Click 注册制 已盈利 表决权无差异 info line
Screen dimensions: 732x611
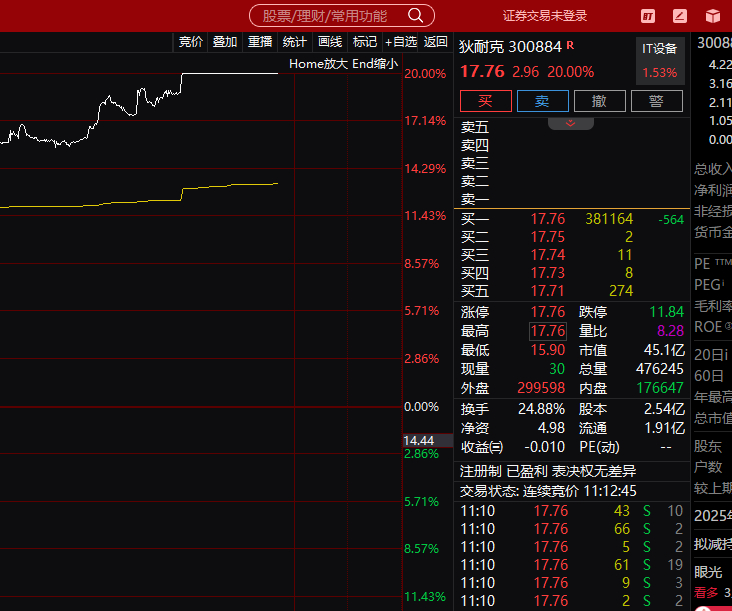click(x=548, y=471)
